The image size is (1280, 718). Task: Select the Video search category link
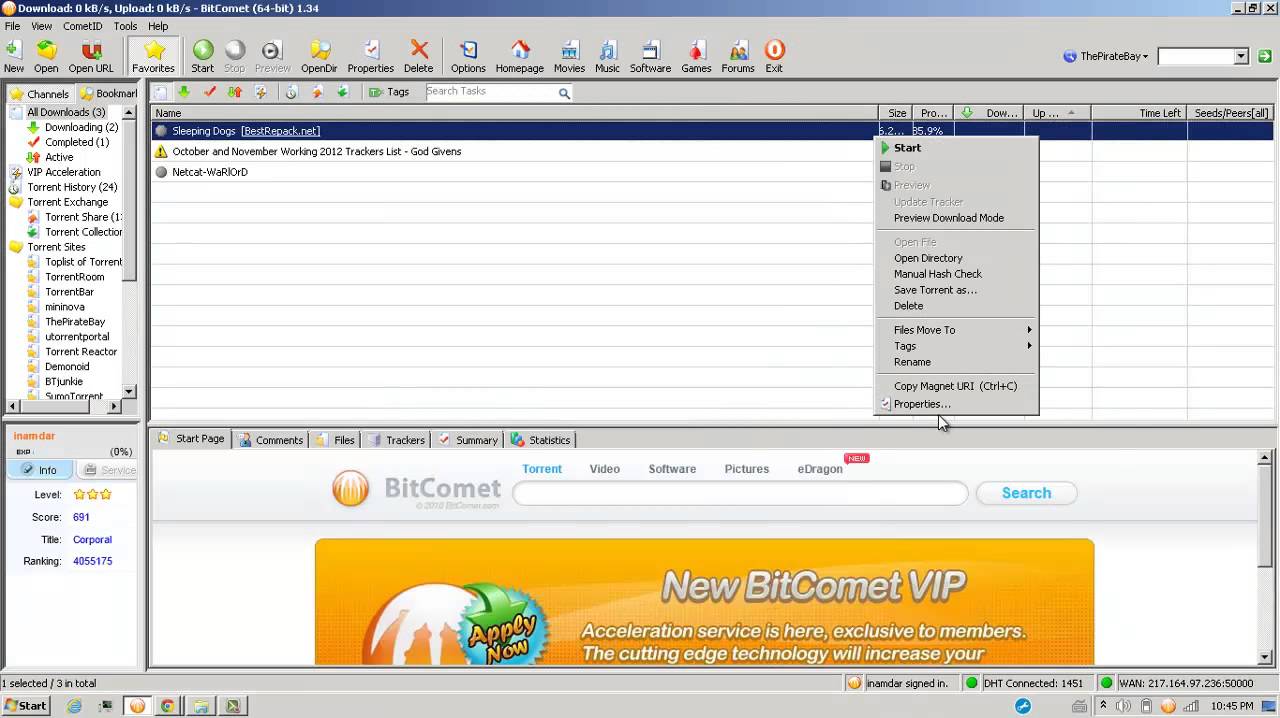click(604, 469)
